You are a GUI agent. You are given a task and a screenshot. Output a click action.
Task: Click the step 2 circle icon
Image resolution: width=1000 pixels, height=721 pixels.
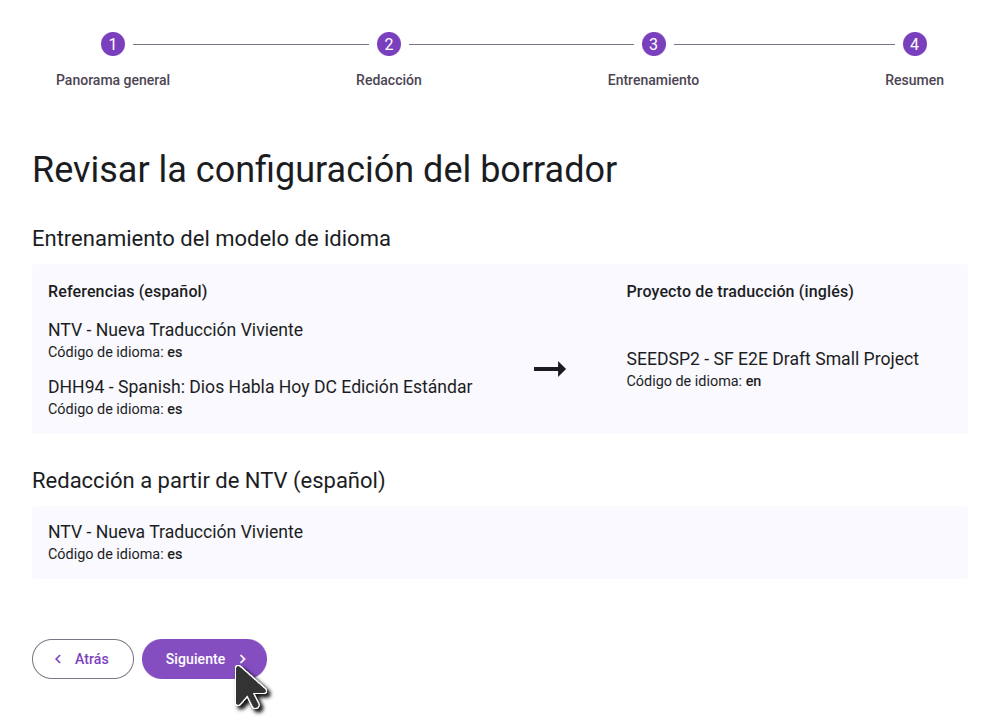388,44
